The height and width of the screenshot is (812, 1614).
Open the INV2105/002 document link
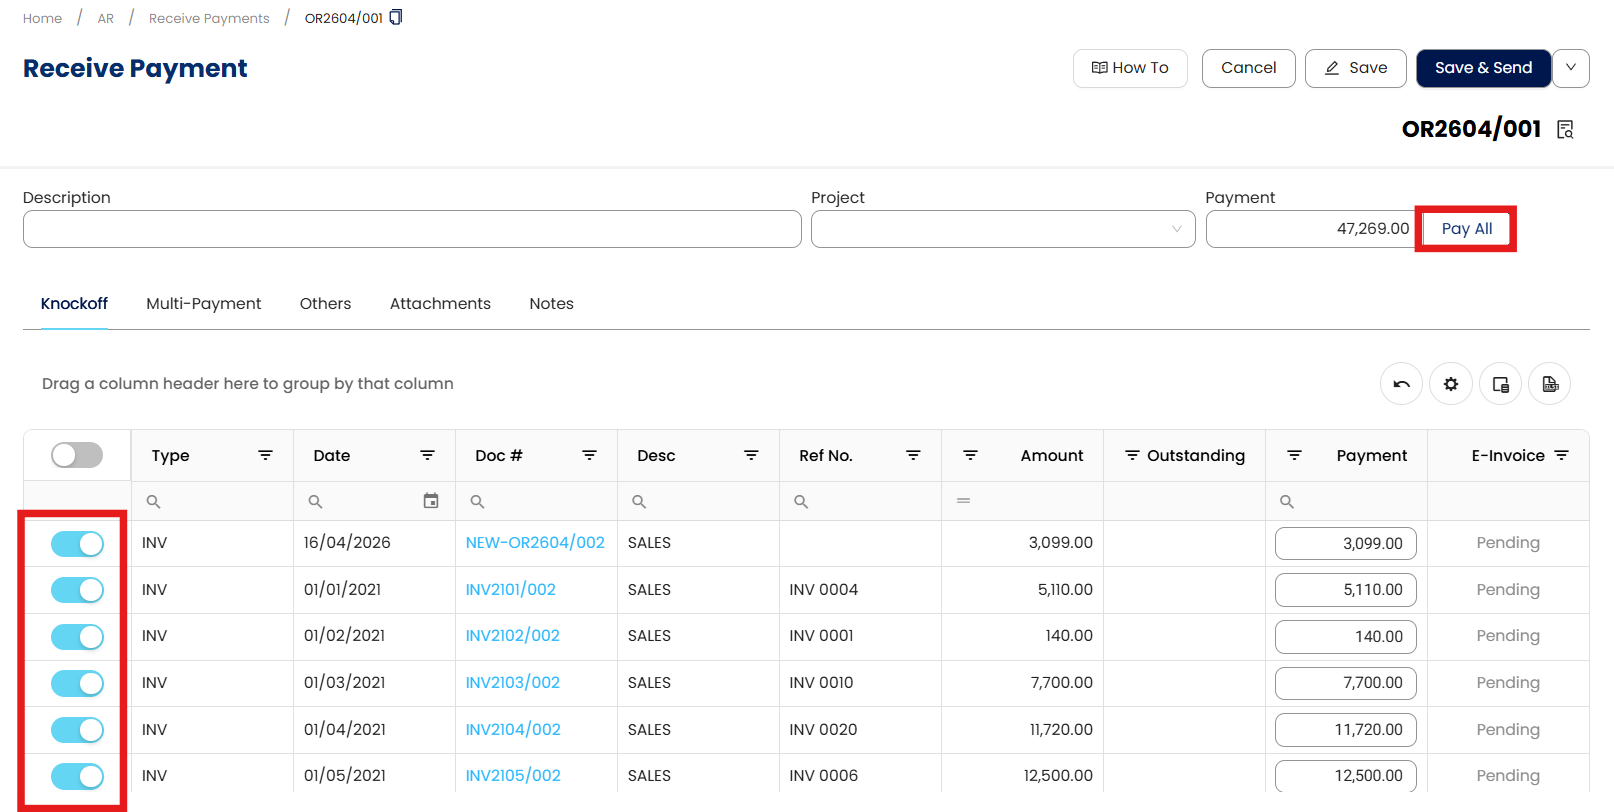coord(513,776)
